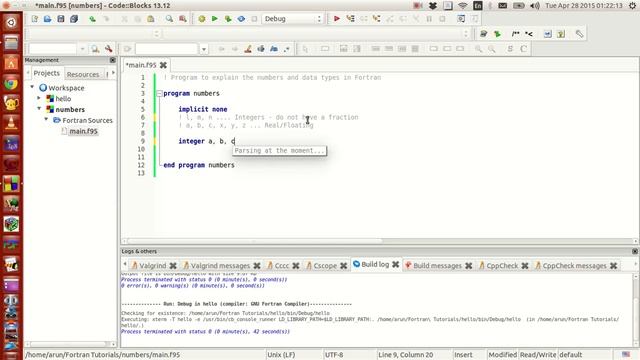Open a file via the Open toolbar icon
The image size is (640, 360).
coord(48,19)
